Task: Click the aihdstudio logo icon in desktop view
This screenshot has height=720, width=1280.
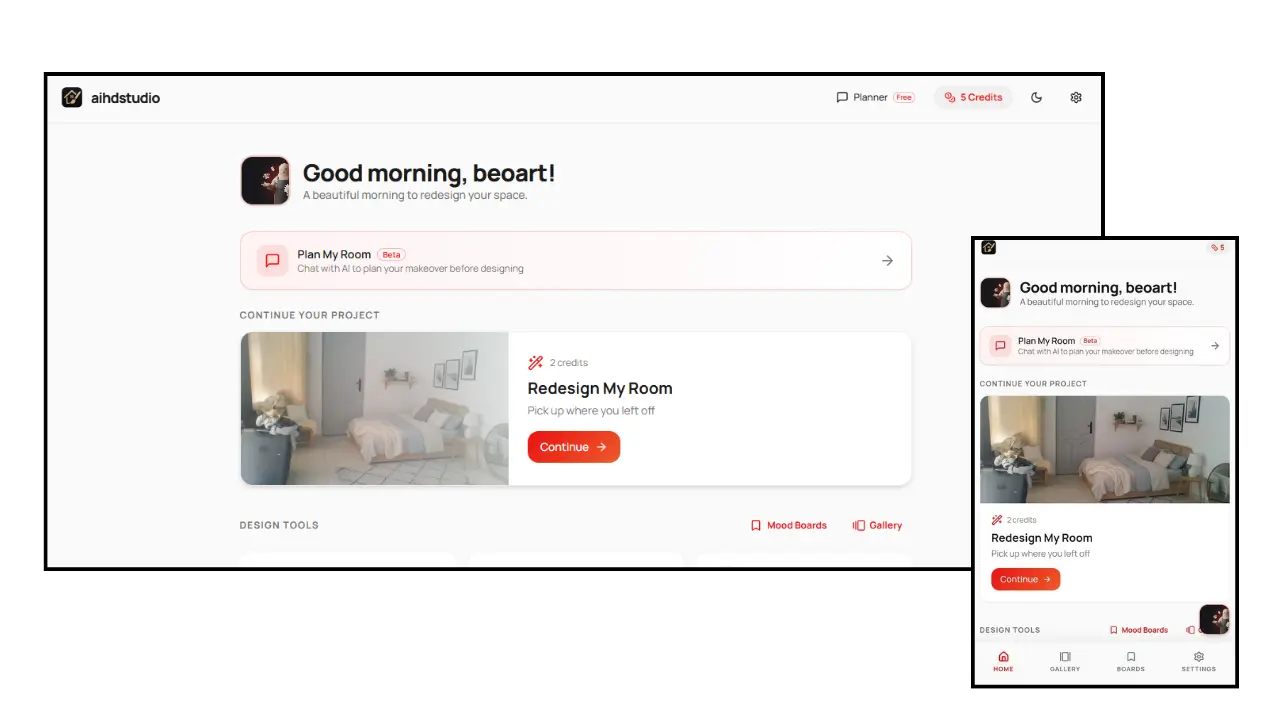Action: [x=71, y=97]
